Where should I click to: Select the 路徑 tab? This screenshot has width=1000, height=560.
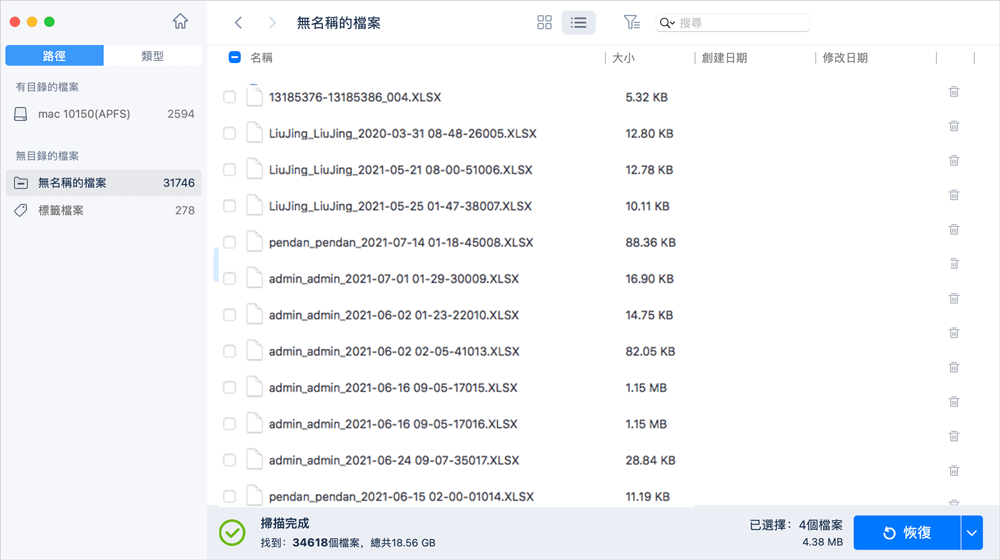[54, 56]
